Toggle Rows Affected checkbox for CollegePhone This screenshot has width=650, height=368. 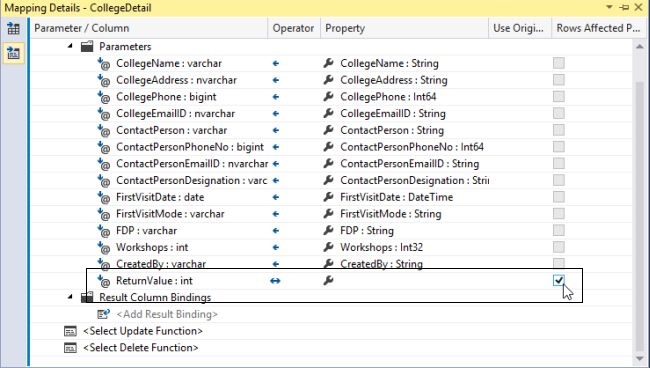tap(559, 97)
